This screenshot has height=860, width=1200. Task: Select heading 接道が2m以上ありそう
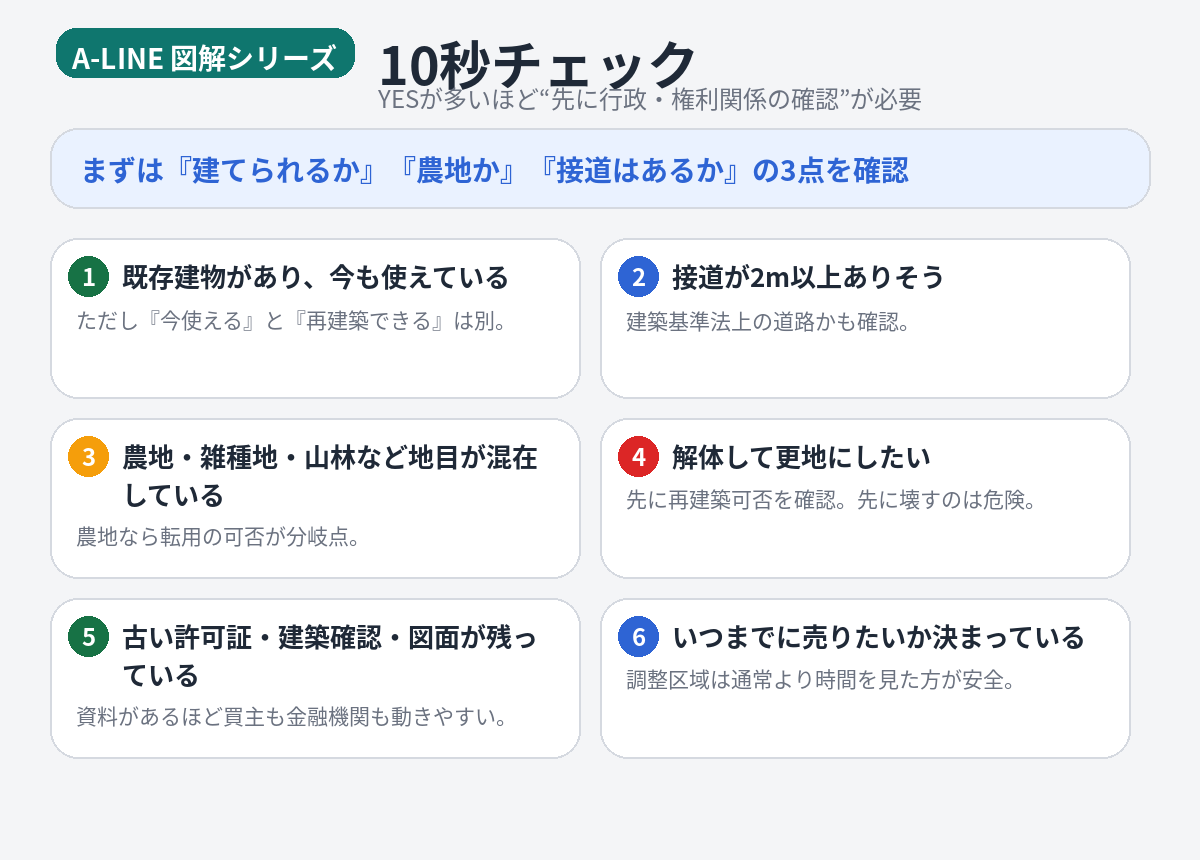click(808, 277)
